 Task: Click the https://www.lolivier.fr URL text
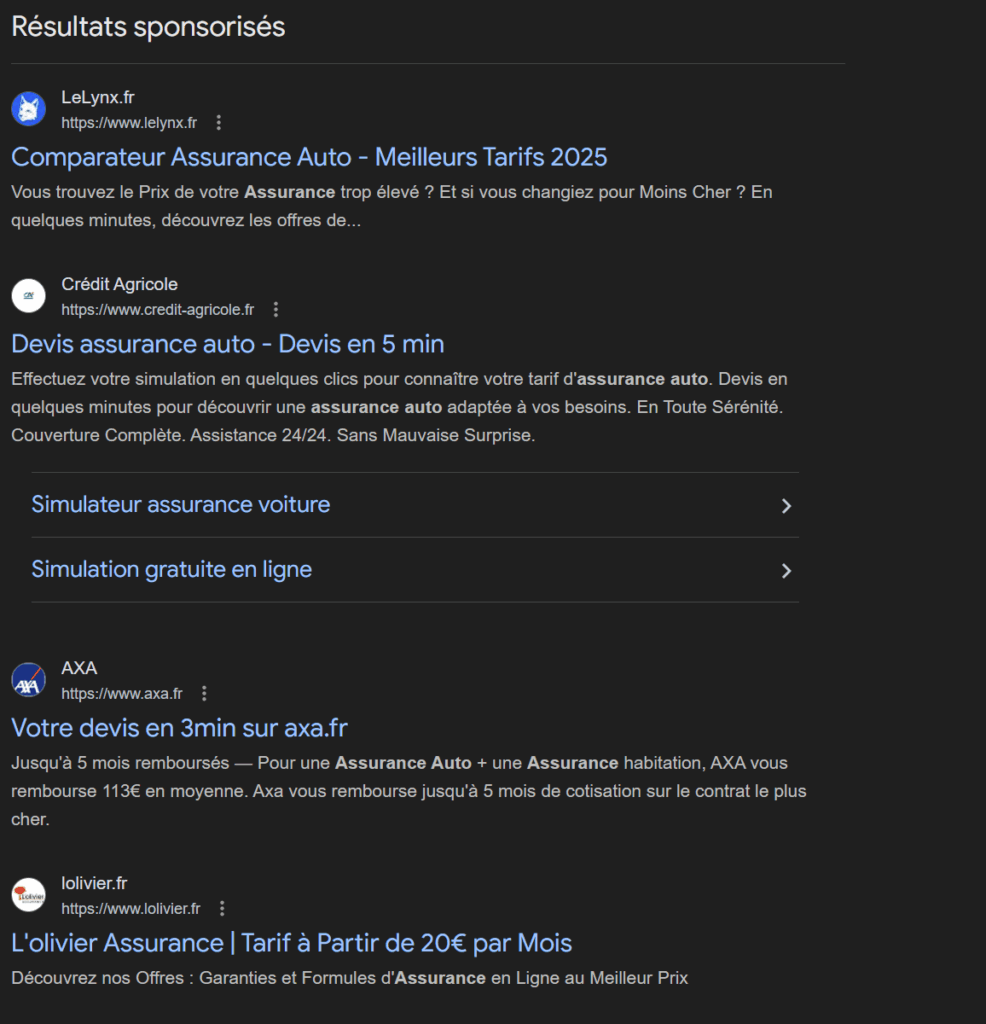point(131,909)
